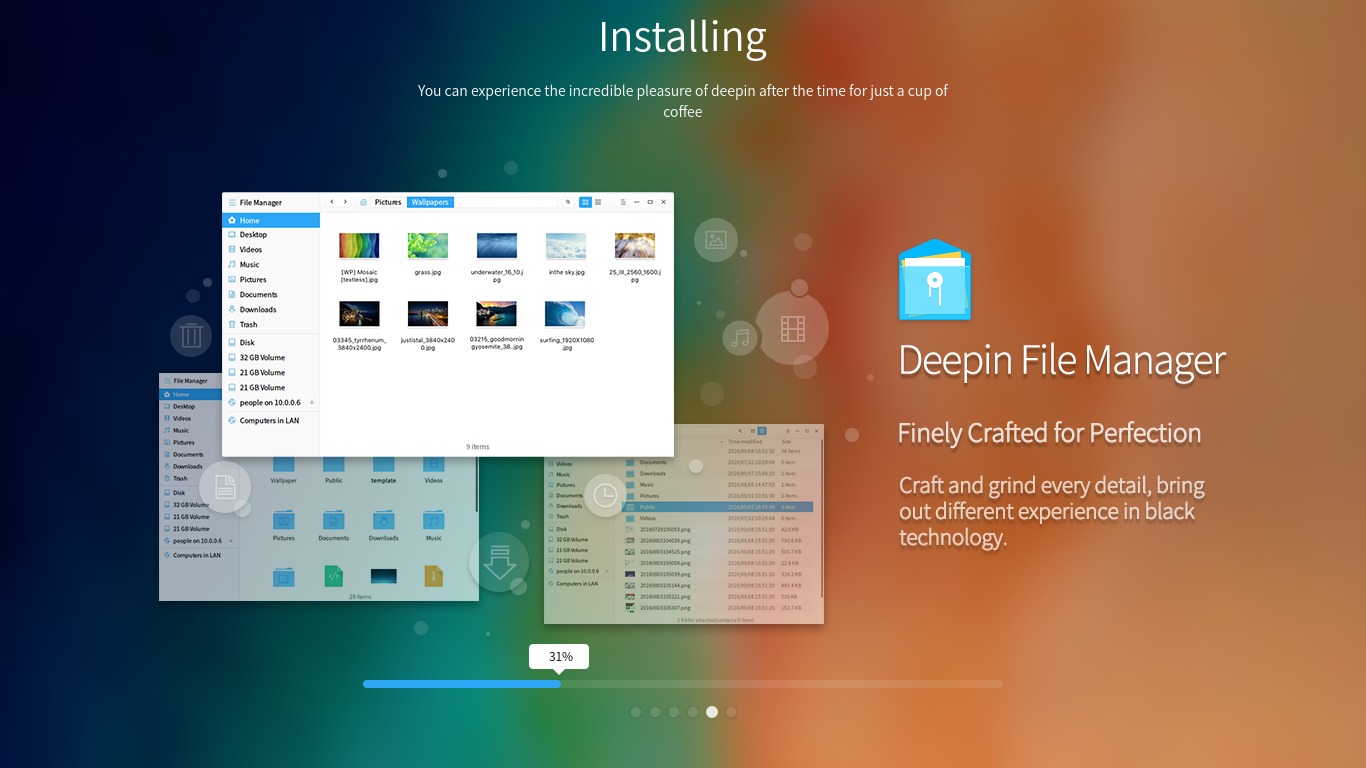
Task: Select the grass.jpg thumbnail
Action: (x=428, y=246)
